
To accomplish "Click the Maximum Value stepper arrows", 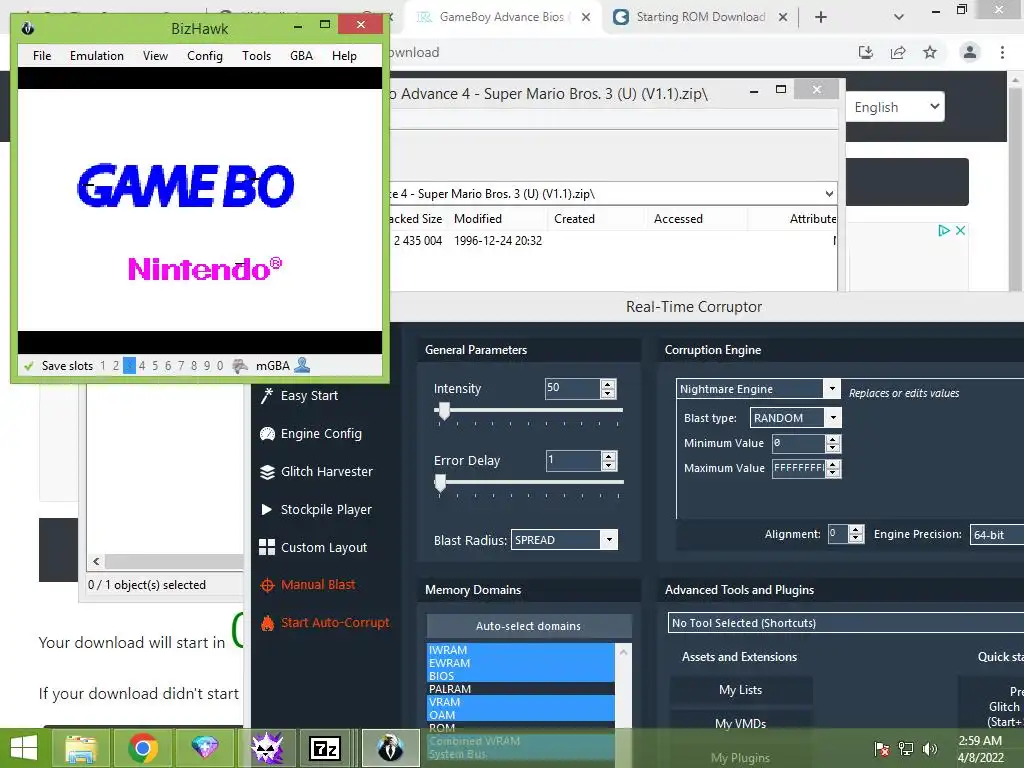I will [833, 468].
